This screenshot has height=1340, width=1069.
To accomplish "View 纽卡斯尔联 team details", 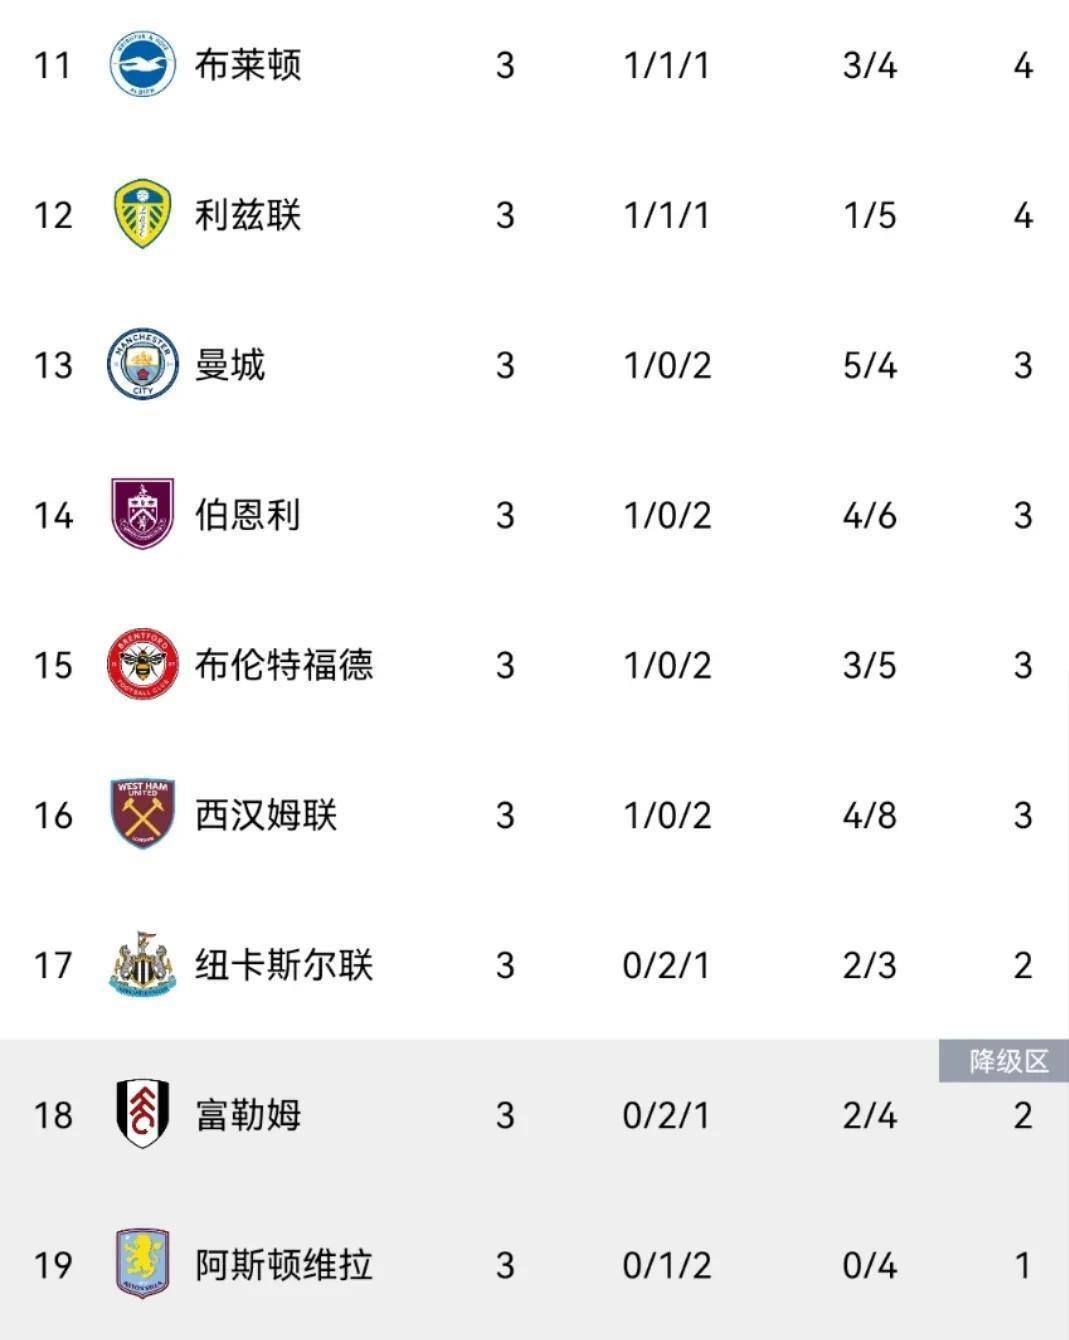I will tap(284, 965).
